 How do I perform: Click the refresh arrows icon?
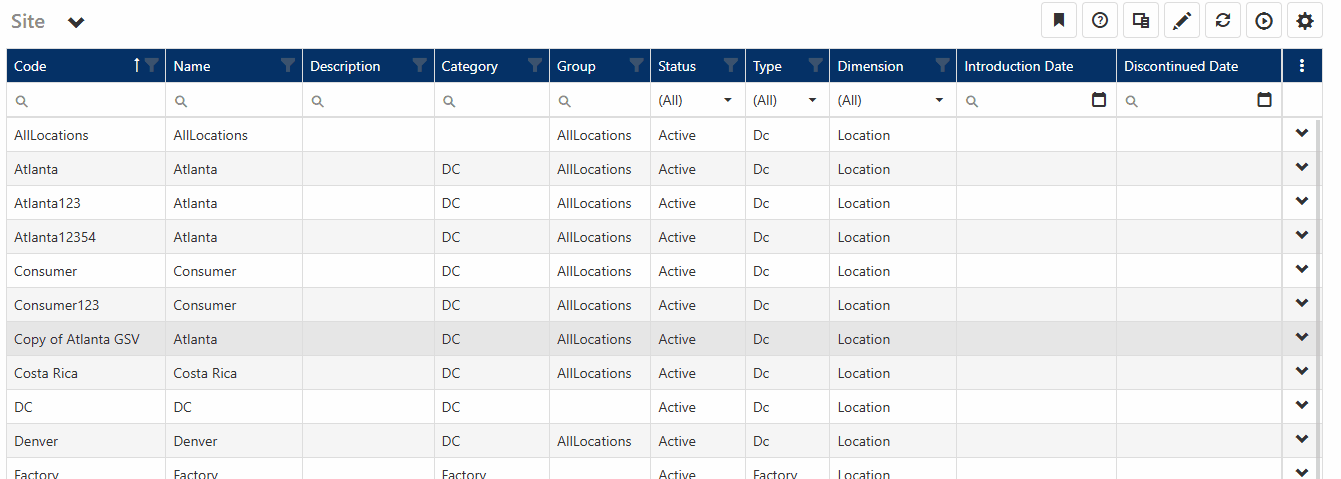[x=1223, y=20]
